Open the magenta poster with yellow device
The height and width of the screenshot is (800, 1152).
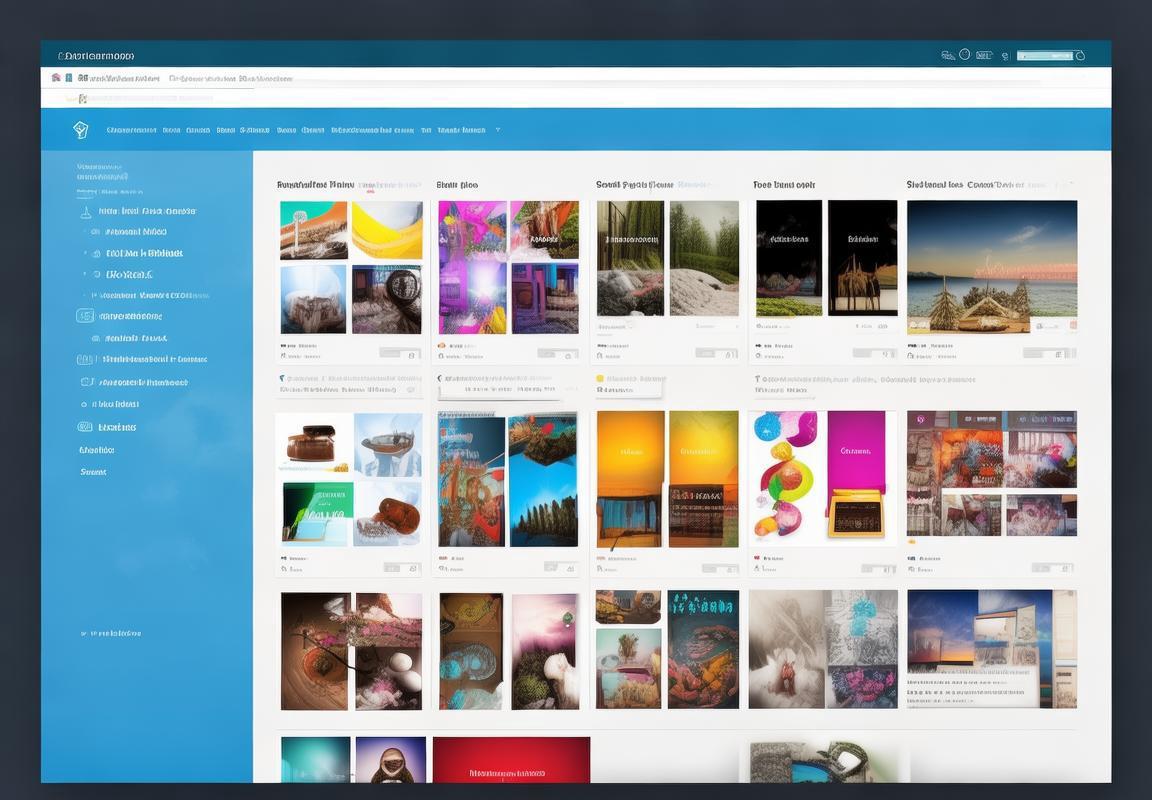click(x=857, y=475)
